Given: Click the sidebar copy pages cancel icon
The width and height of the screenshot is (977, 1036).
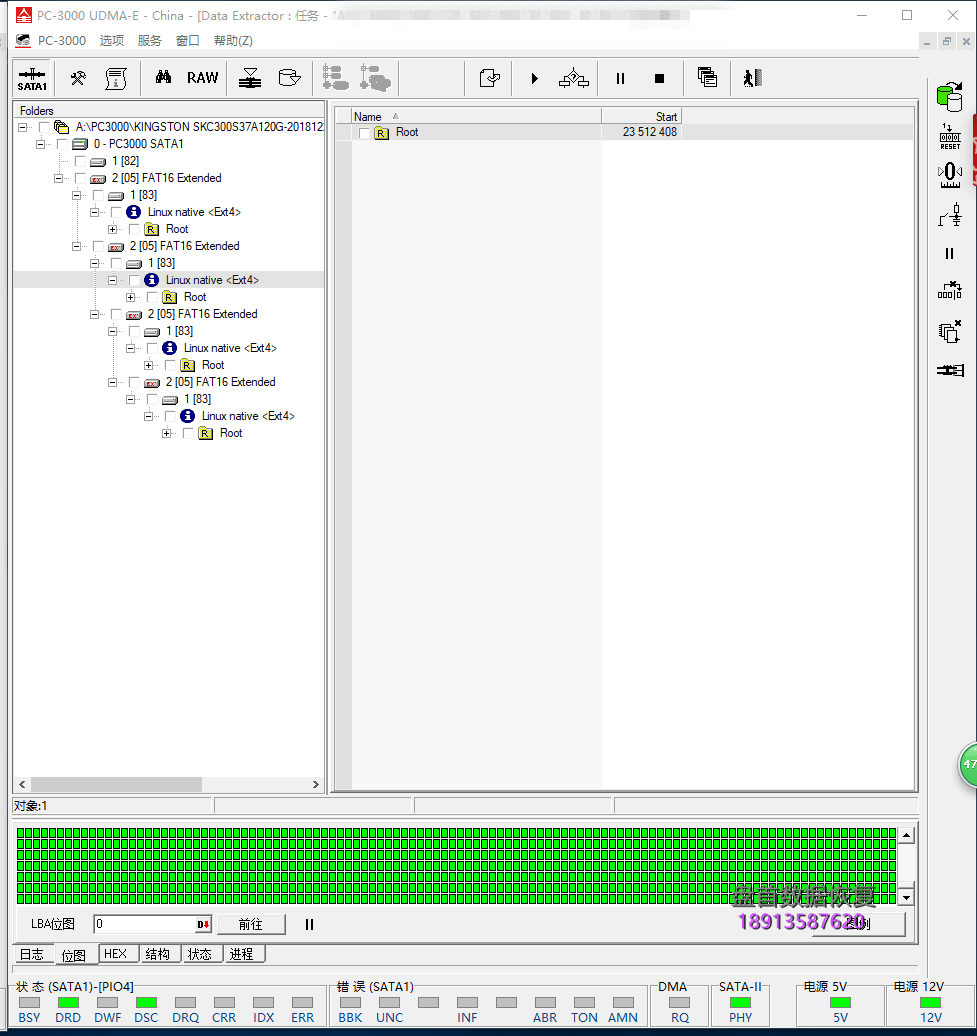Looking at the screenshot, I should 950,331.
